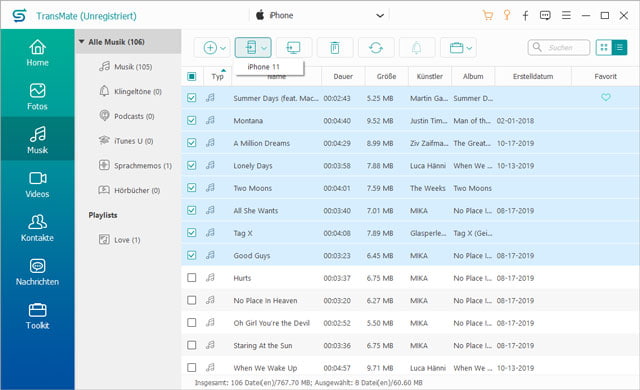640x390 pixels.
Task: Expand the add plus button dropdown arrow
Action: 223,48
